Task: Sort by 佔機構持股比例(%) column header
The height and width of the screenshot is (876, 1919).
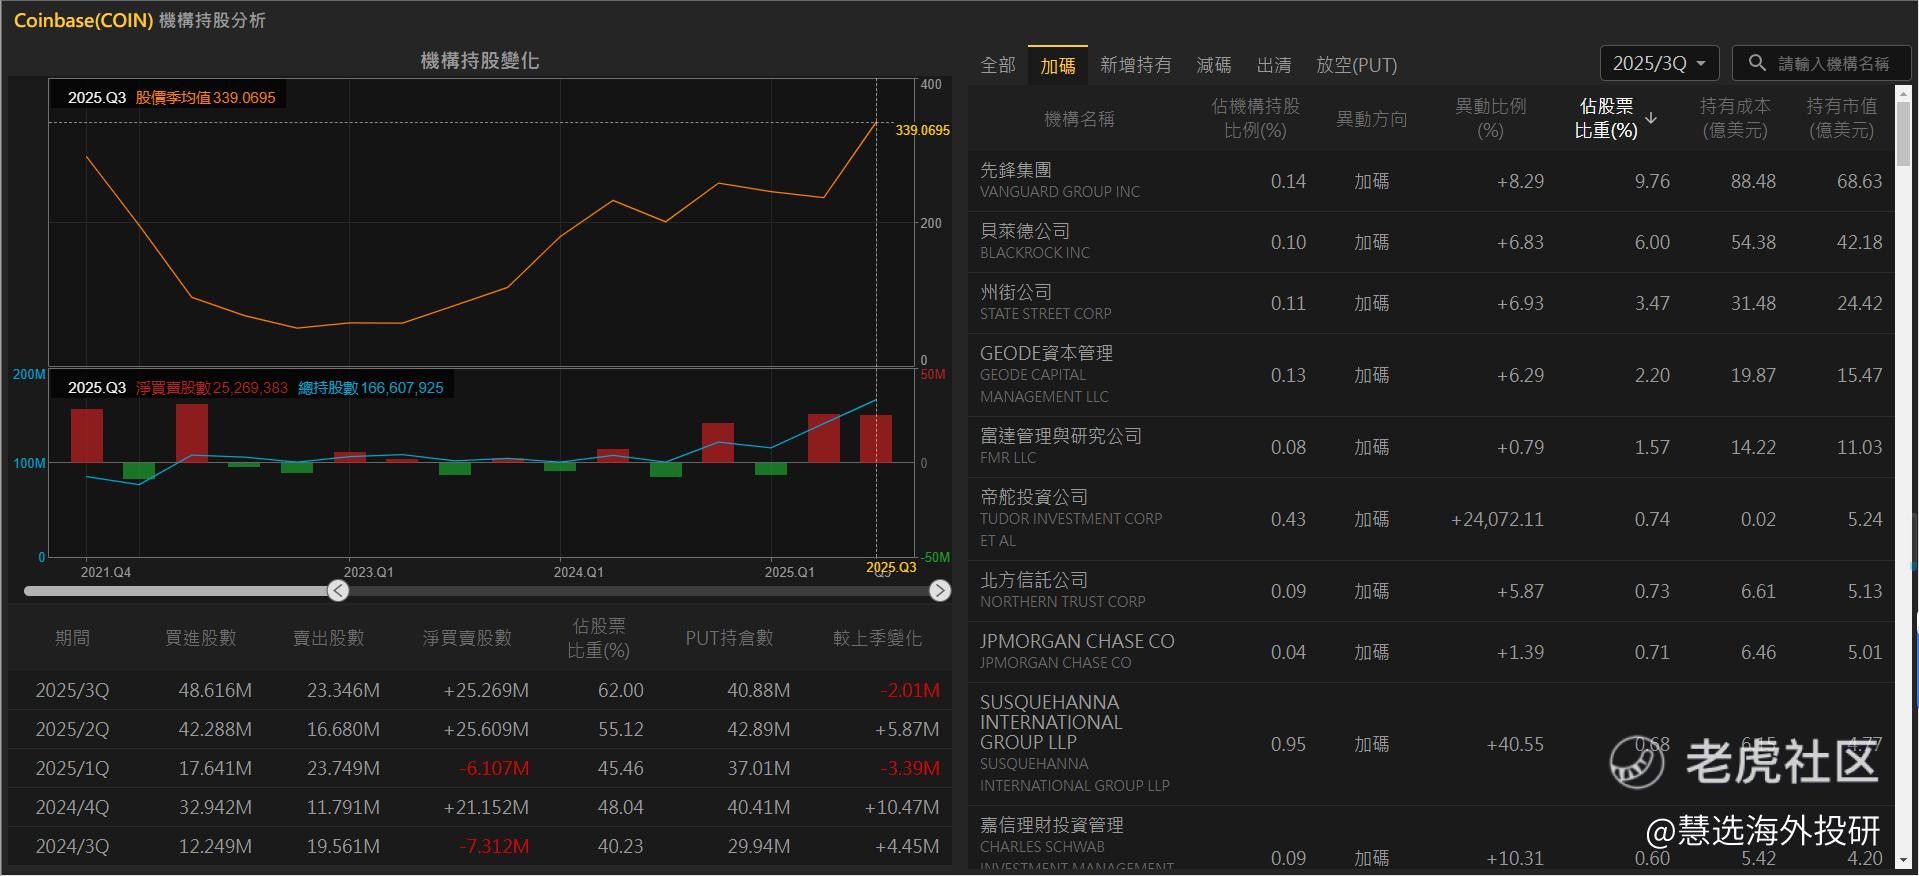Action: click(x=1255, y=118)
